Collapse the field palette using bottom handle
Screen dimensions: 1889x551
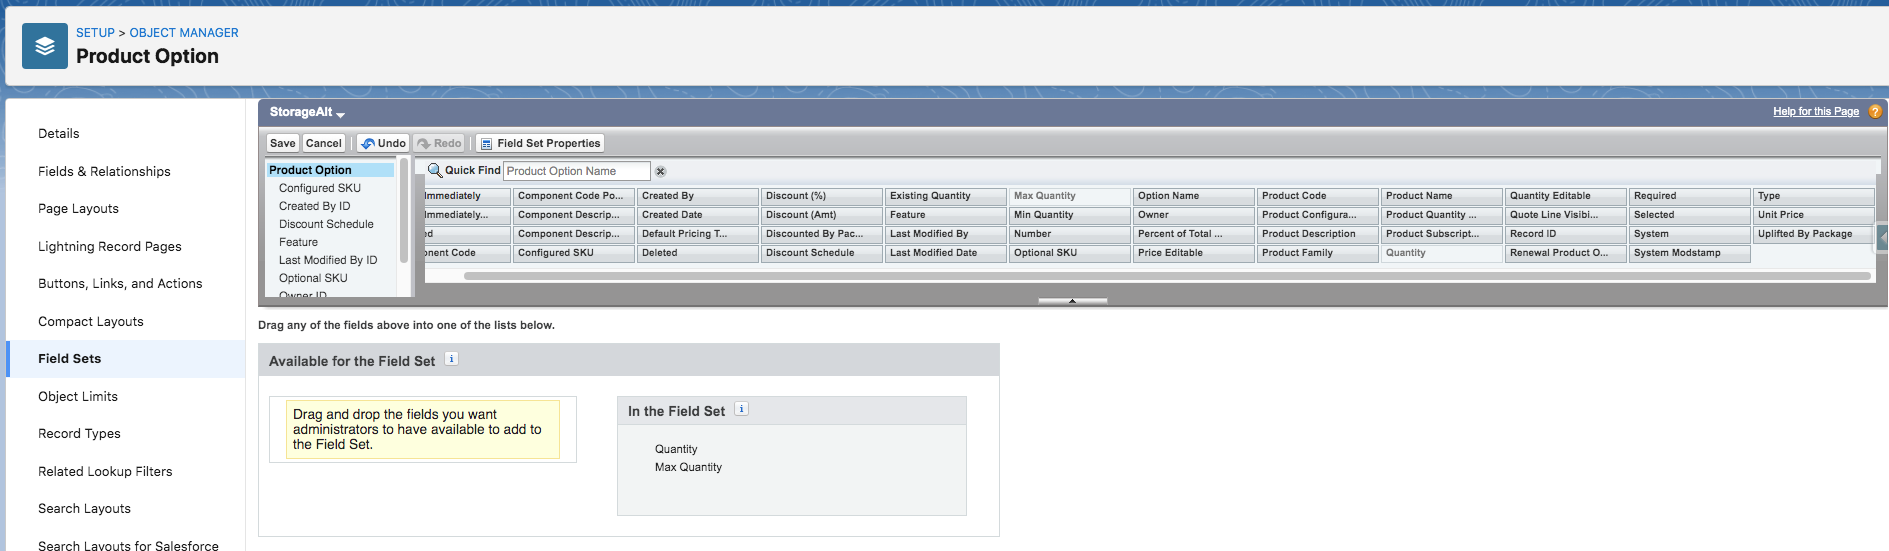[1072, 300]
